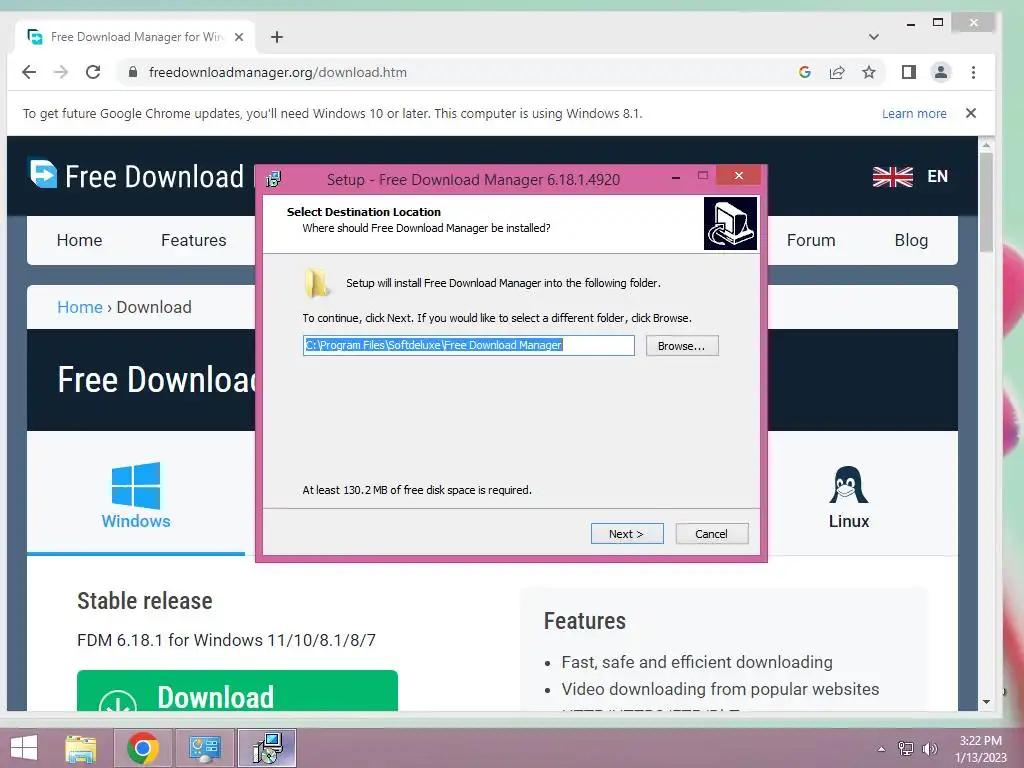The height and width of the screenshot is (768, 1024).
Task: Click 'At least 130.2 MB' disk space text
Action: [x=417, y=490]
